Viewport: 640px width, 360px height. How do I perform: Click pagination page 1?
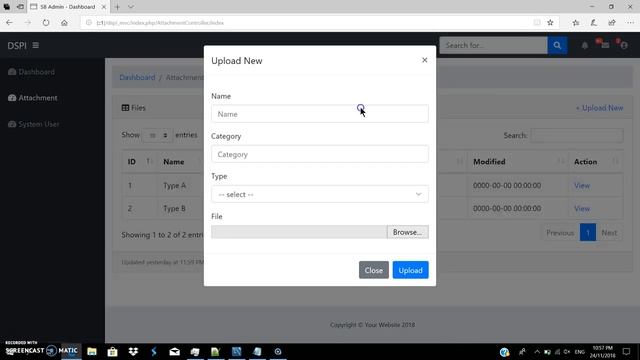point(588,233)
